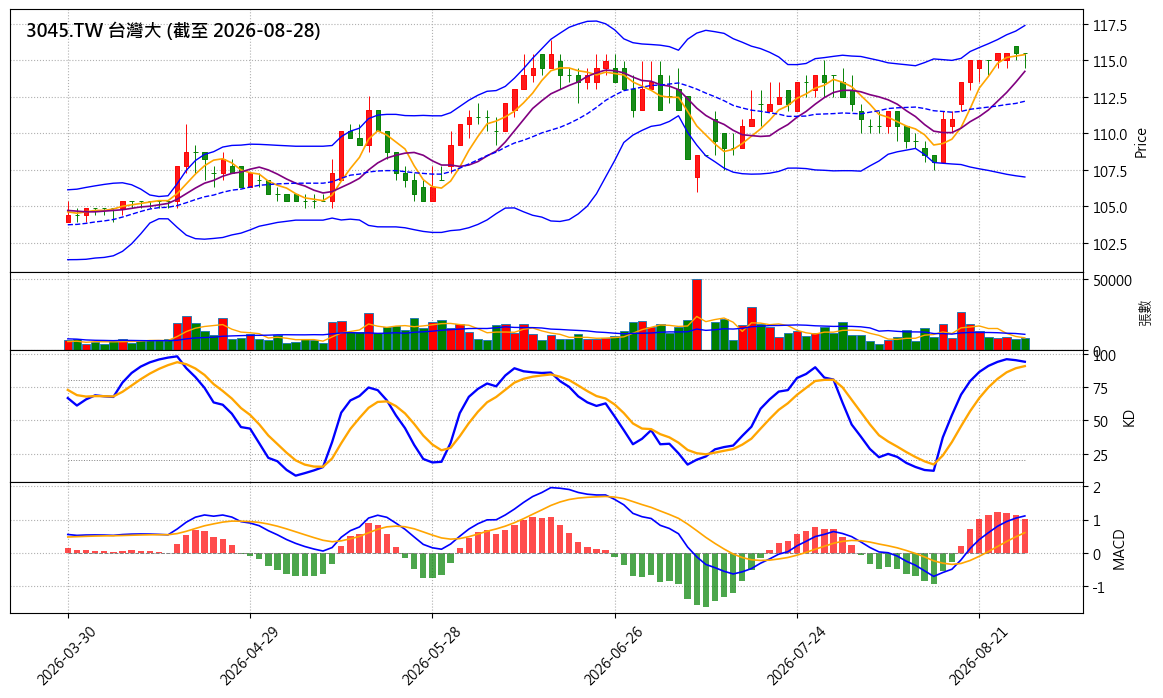Click the MACD axis value 2
This screenshot has height=698, width=1163.
[1097, 487]
